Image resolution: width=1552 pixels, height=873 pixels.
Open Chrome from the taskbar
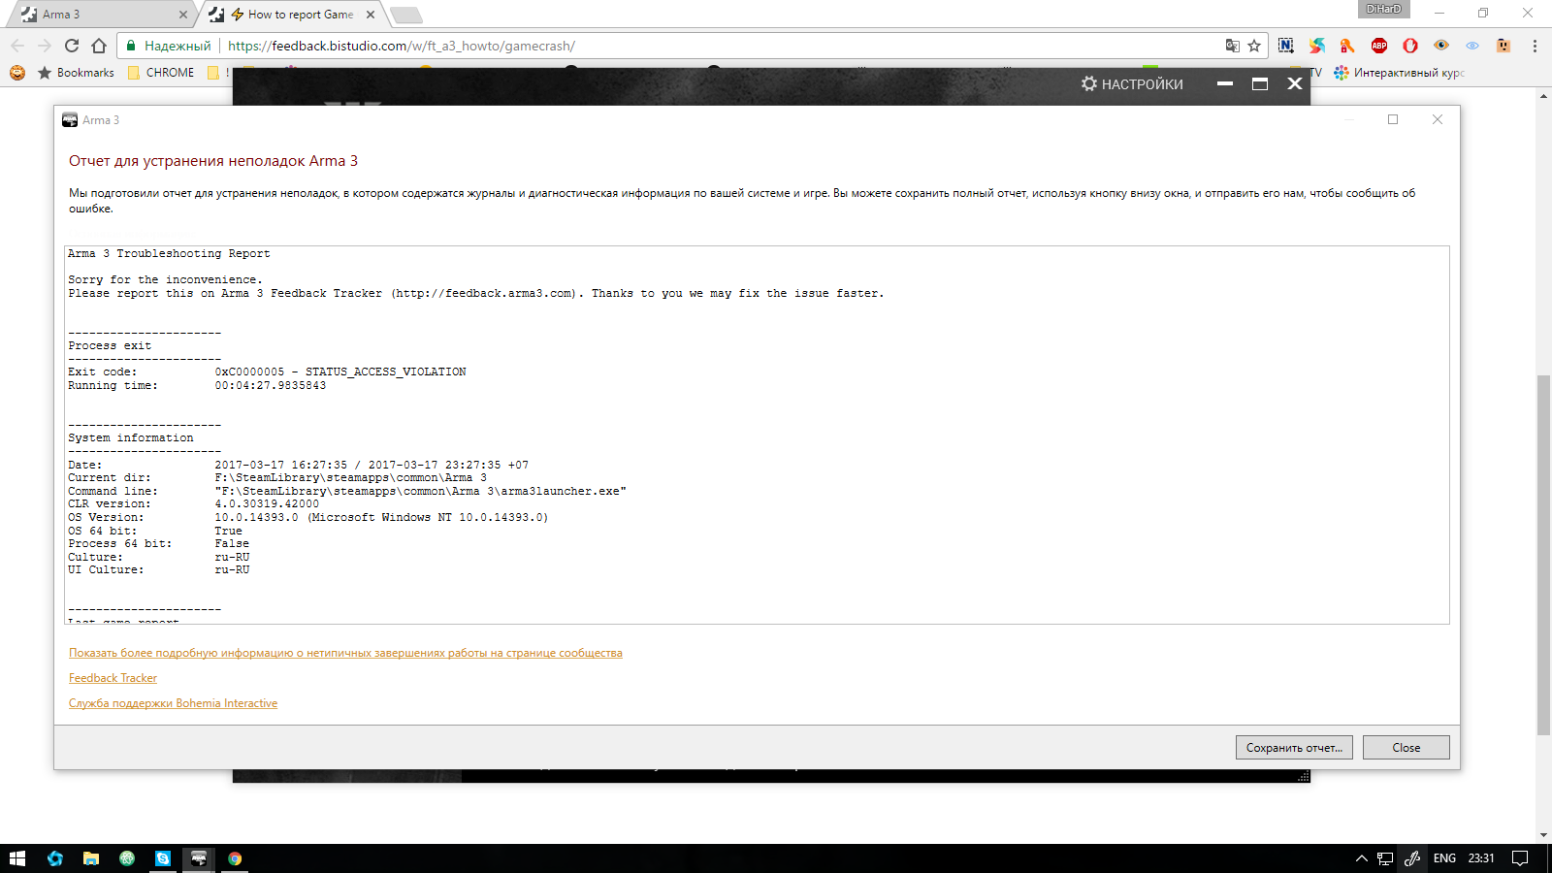[235, 858]
